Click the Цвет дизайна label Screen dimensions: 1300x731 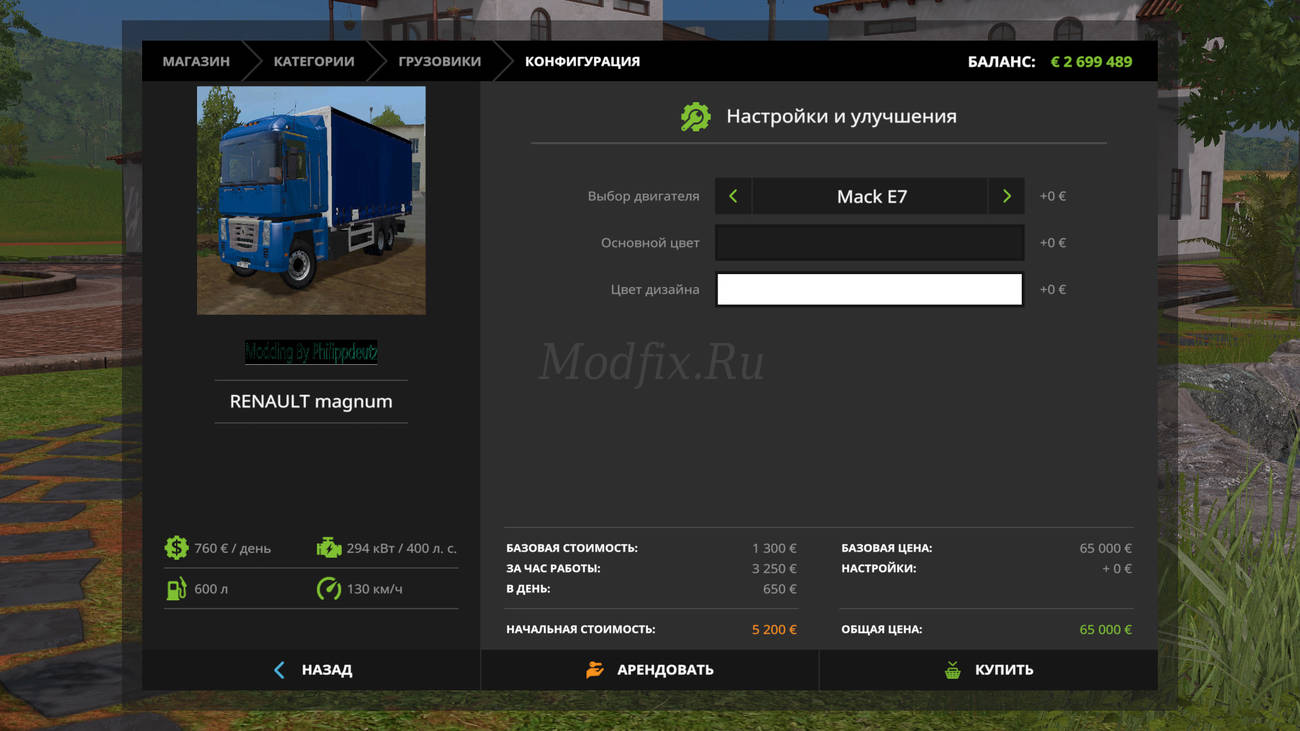tap(655, 289)
